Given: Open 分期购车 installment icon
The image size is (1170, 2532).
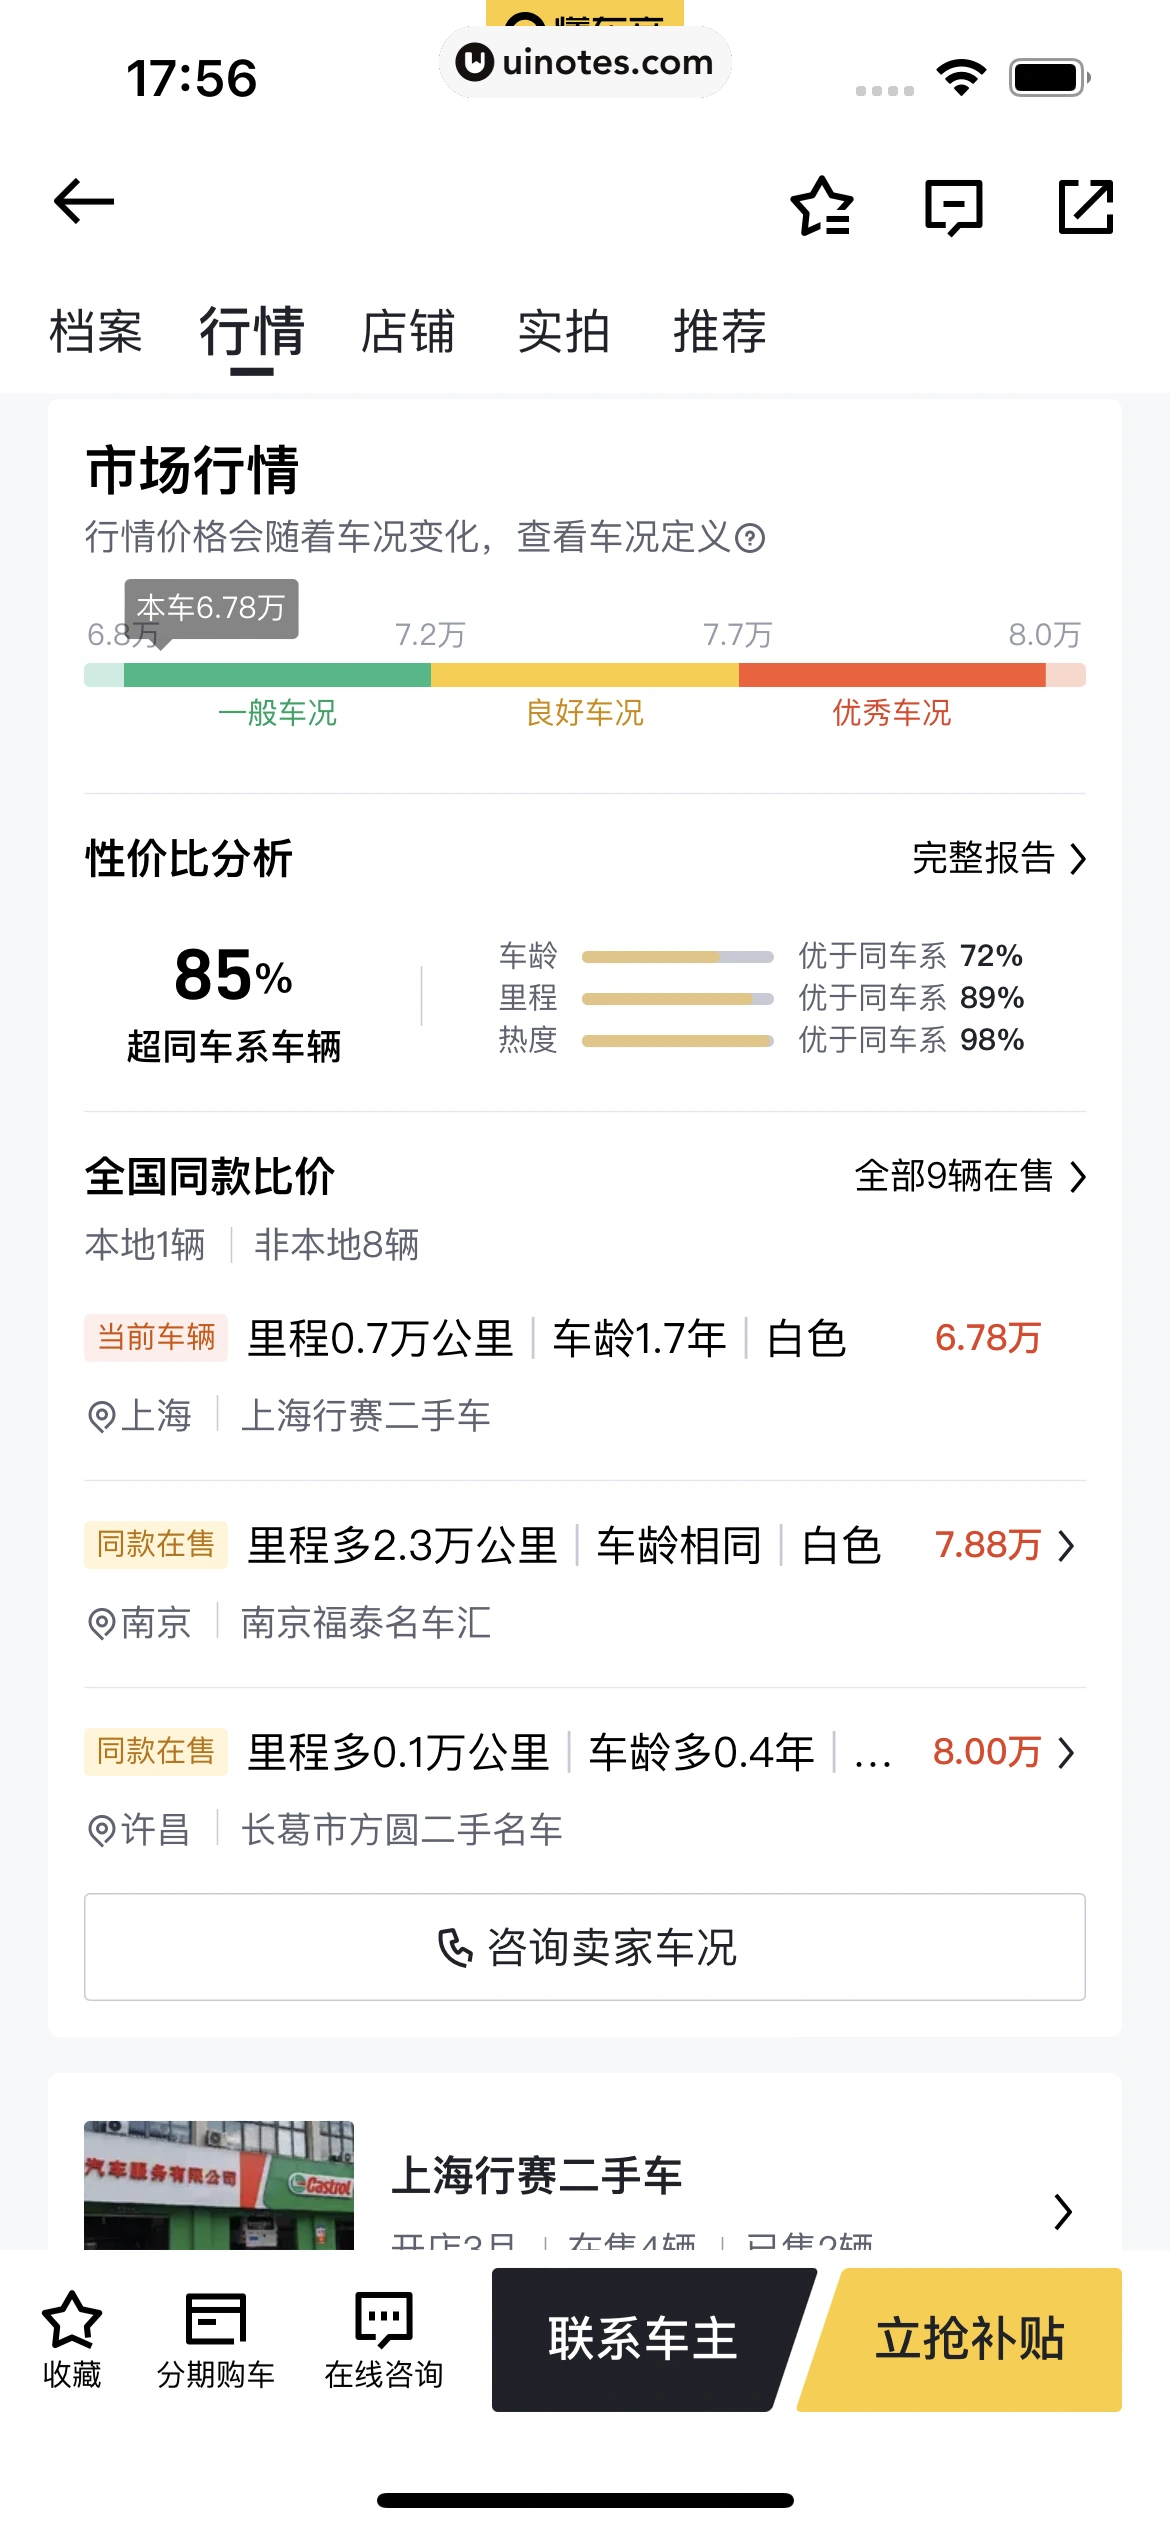Looking at the screenshot, I should pos(215,2320).
